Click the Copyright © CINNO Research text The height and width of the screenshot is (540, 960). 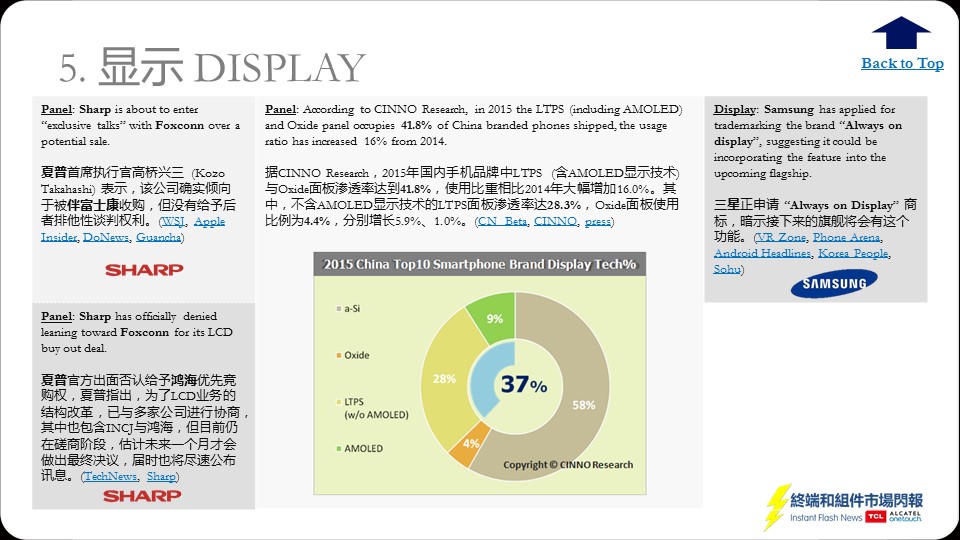[568, 465]
